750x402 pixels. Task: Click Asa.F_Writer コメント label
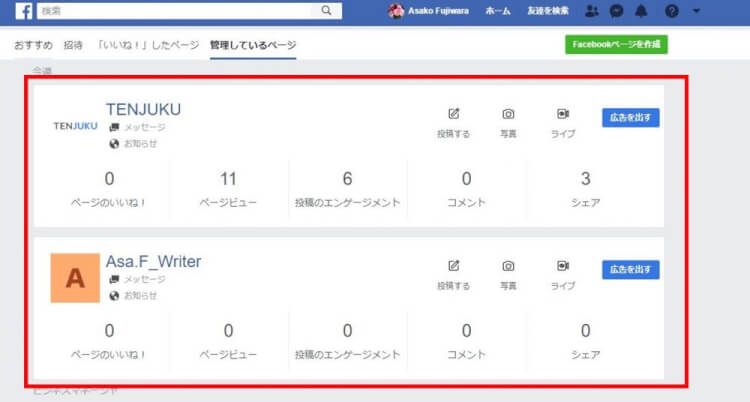tap(466, 355)
